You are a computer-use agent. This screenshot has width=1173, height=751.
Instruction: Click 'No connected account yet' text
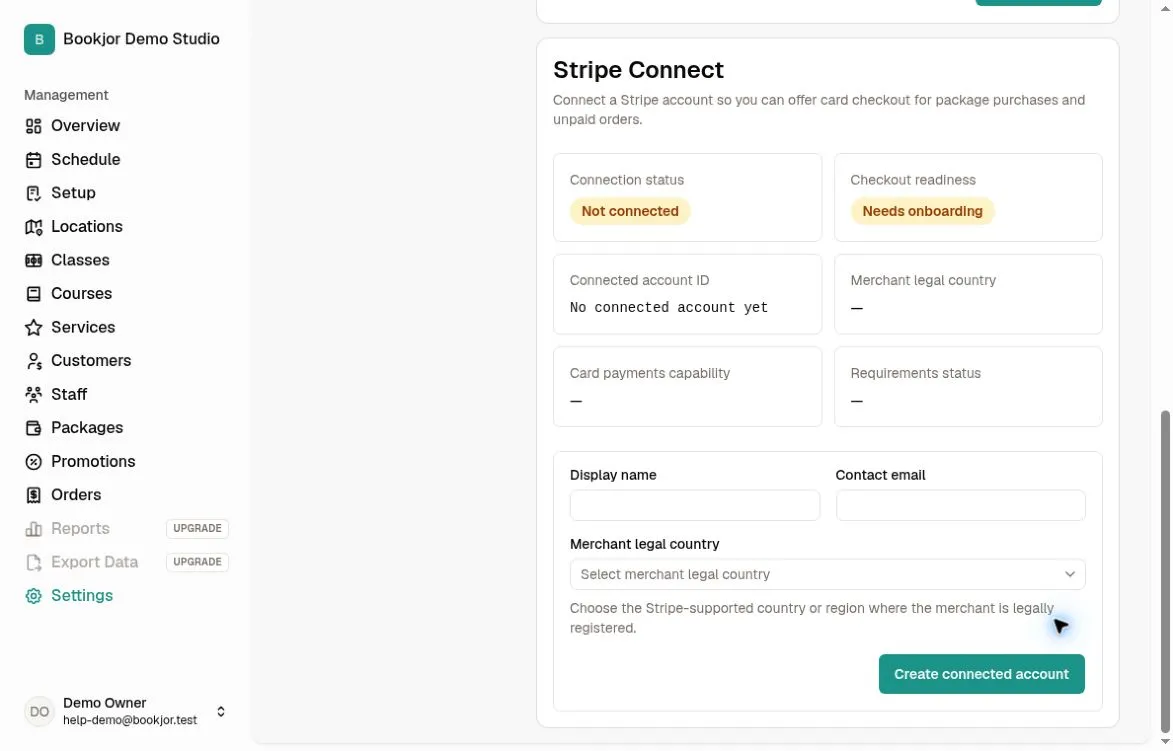(x=669, y=307)
